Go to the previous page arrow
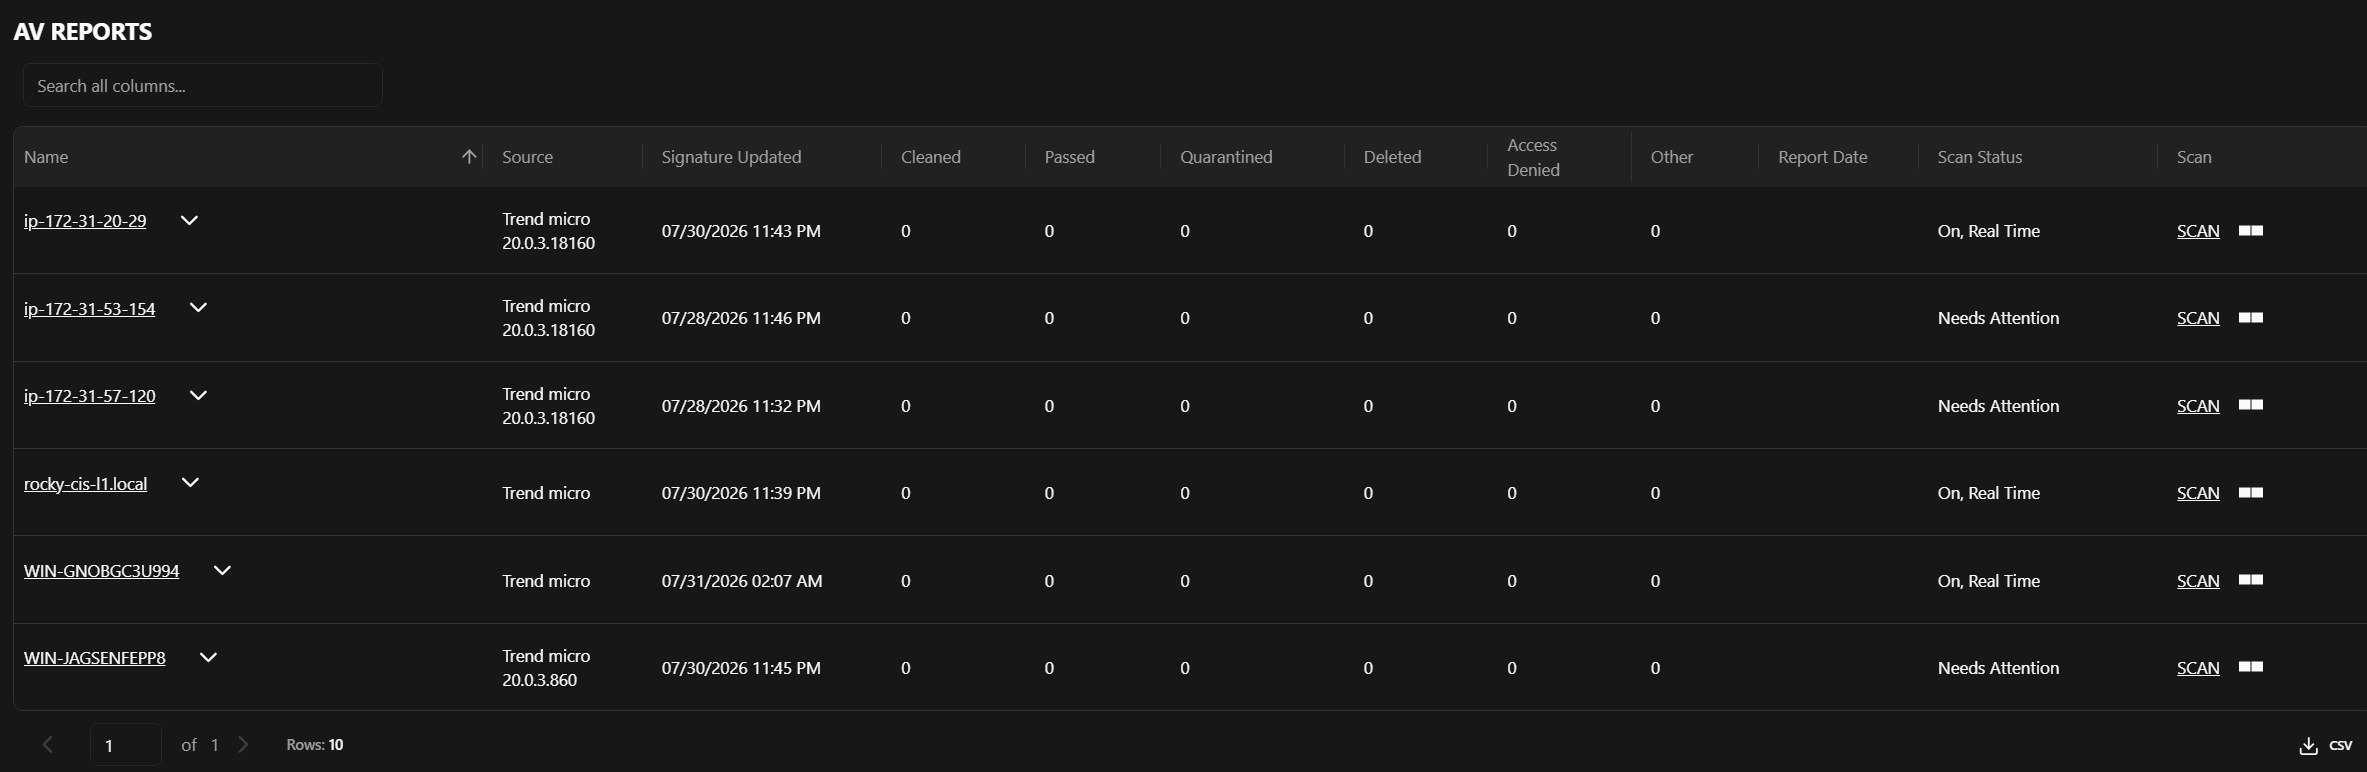 tap(47, 745)
